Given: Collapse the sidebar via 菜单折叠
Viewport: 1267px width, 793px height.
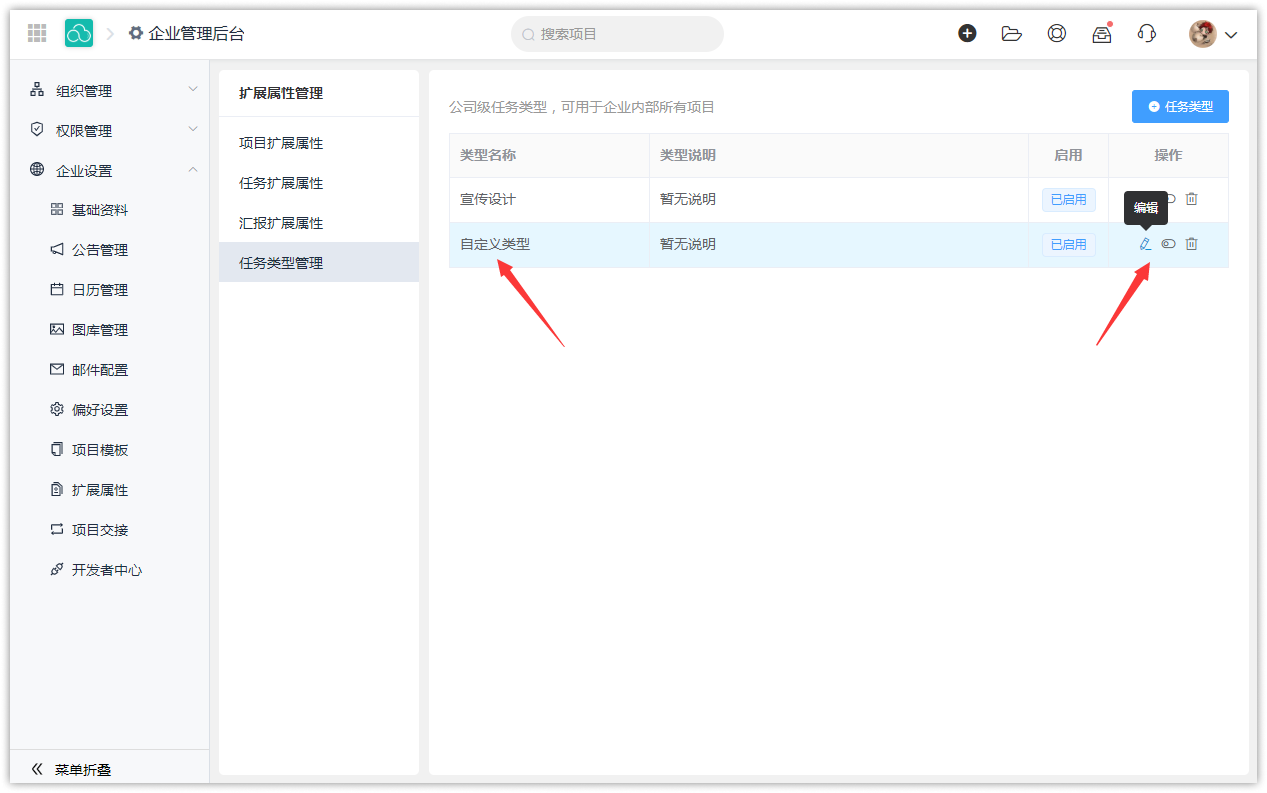Looking at the screenshot, I should 71,769.
